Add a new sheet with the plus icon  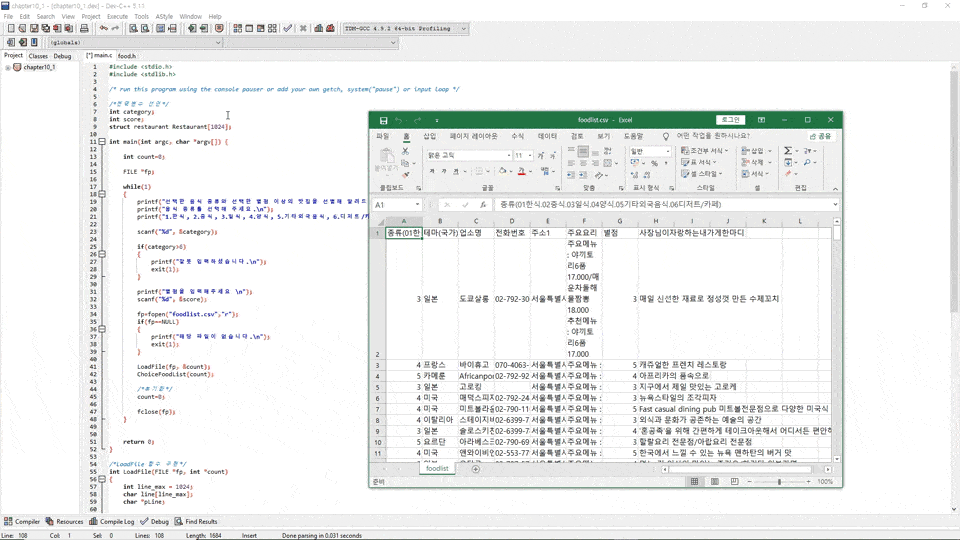coord(476,469)
